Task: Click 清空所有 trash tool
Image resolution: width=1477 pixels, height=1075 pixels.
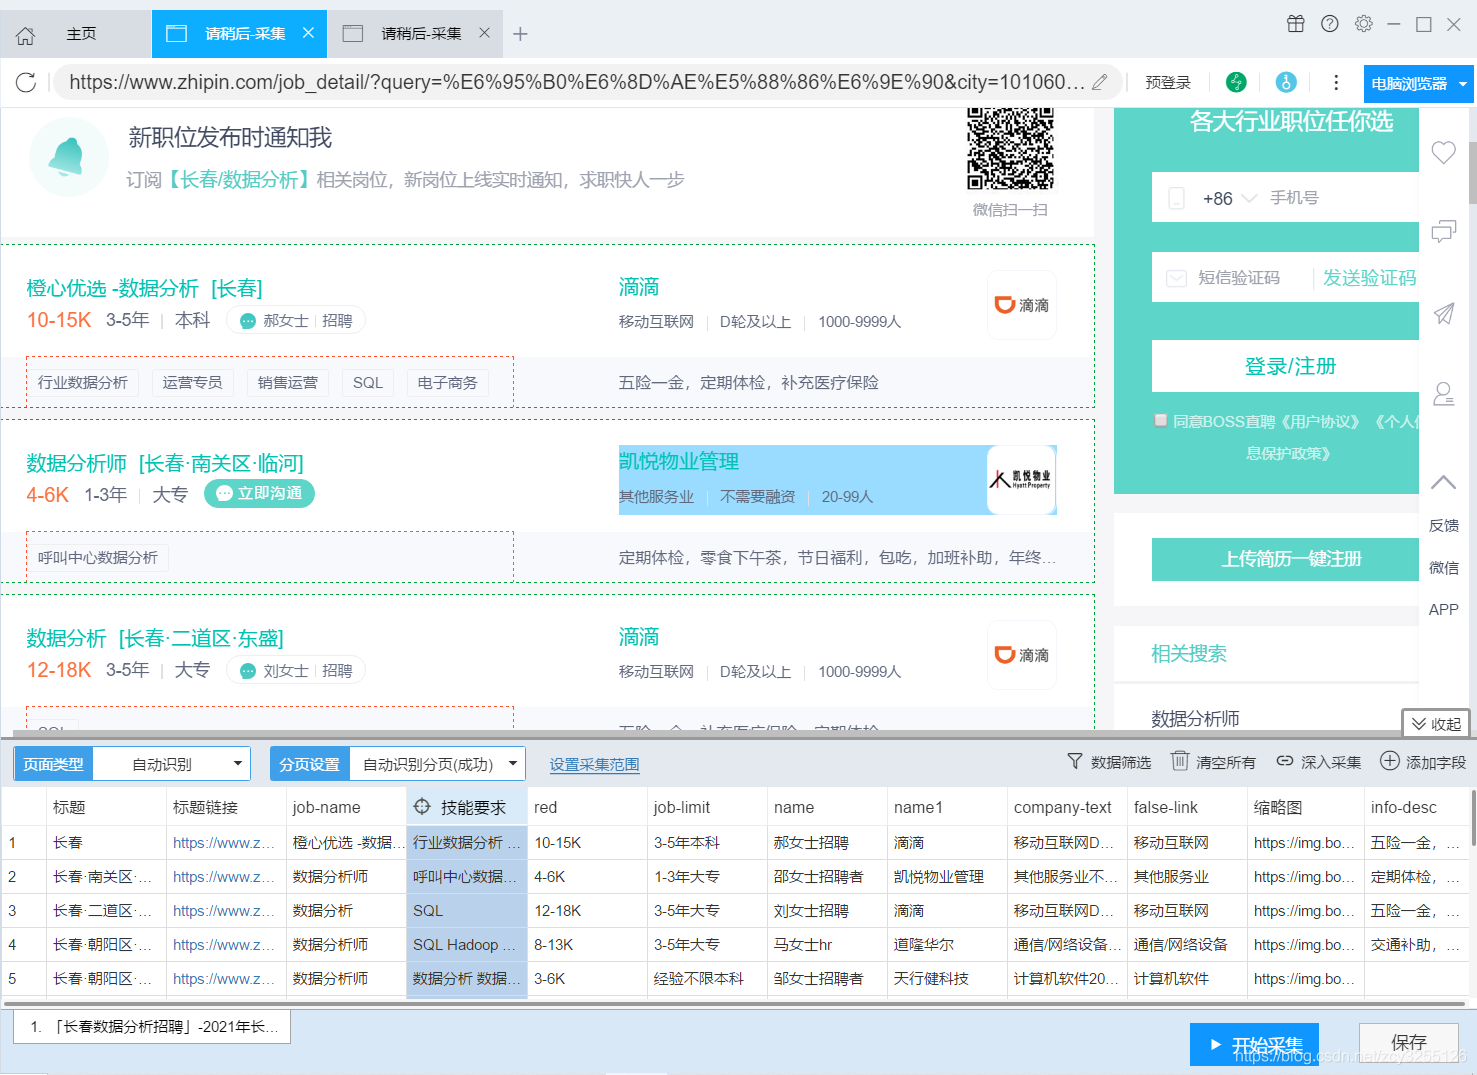Action: pos(1213,762)
